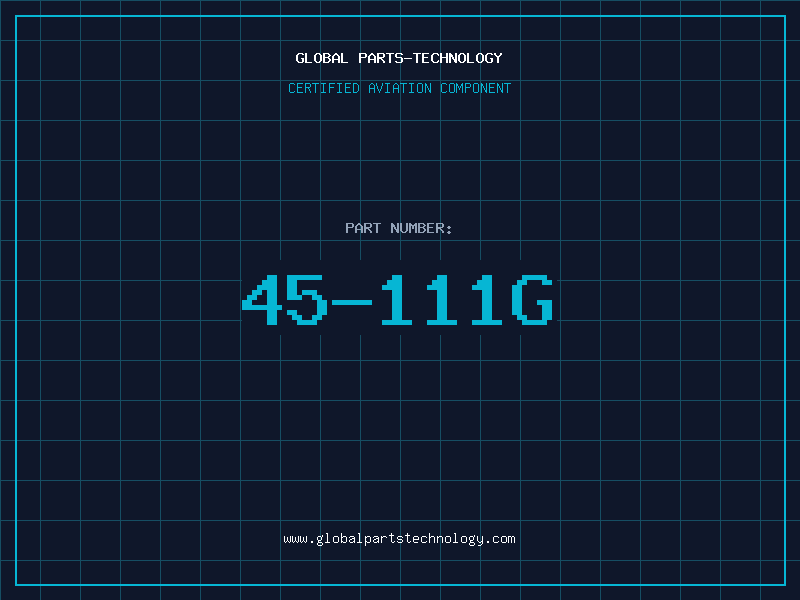Screen dimensions: 800x600
Task: Select the part number 45-111G
Action: coord(397,299)
